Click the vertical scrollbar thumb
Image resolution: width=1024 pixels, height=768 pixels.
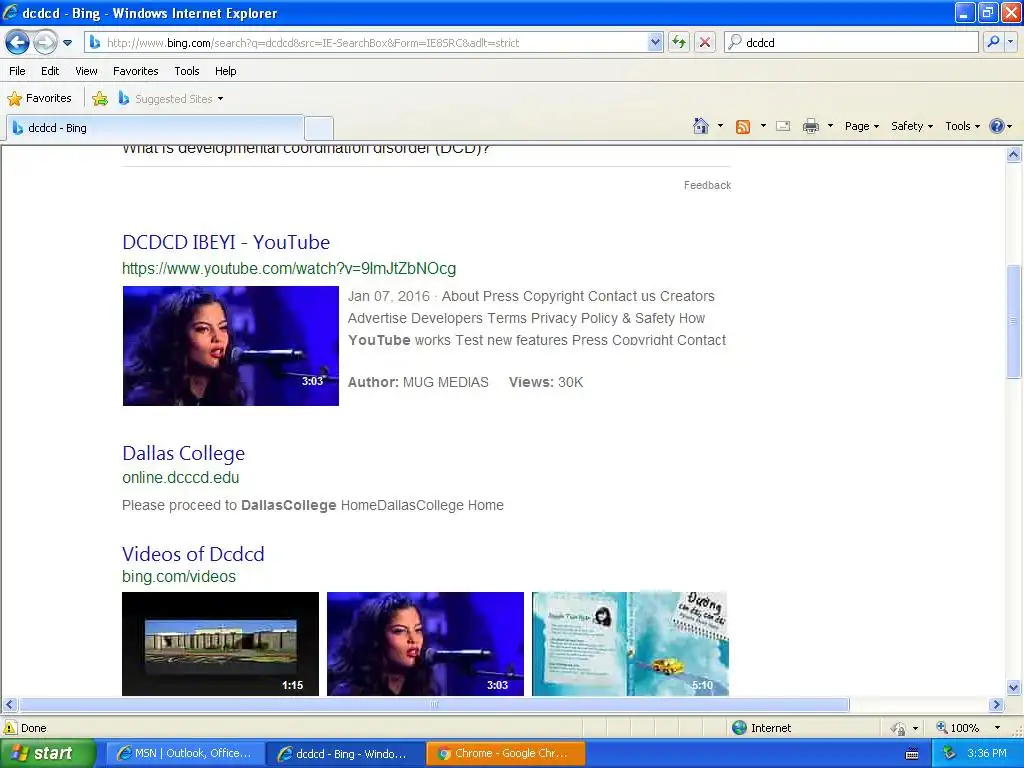pos(1014,321)
